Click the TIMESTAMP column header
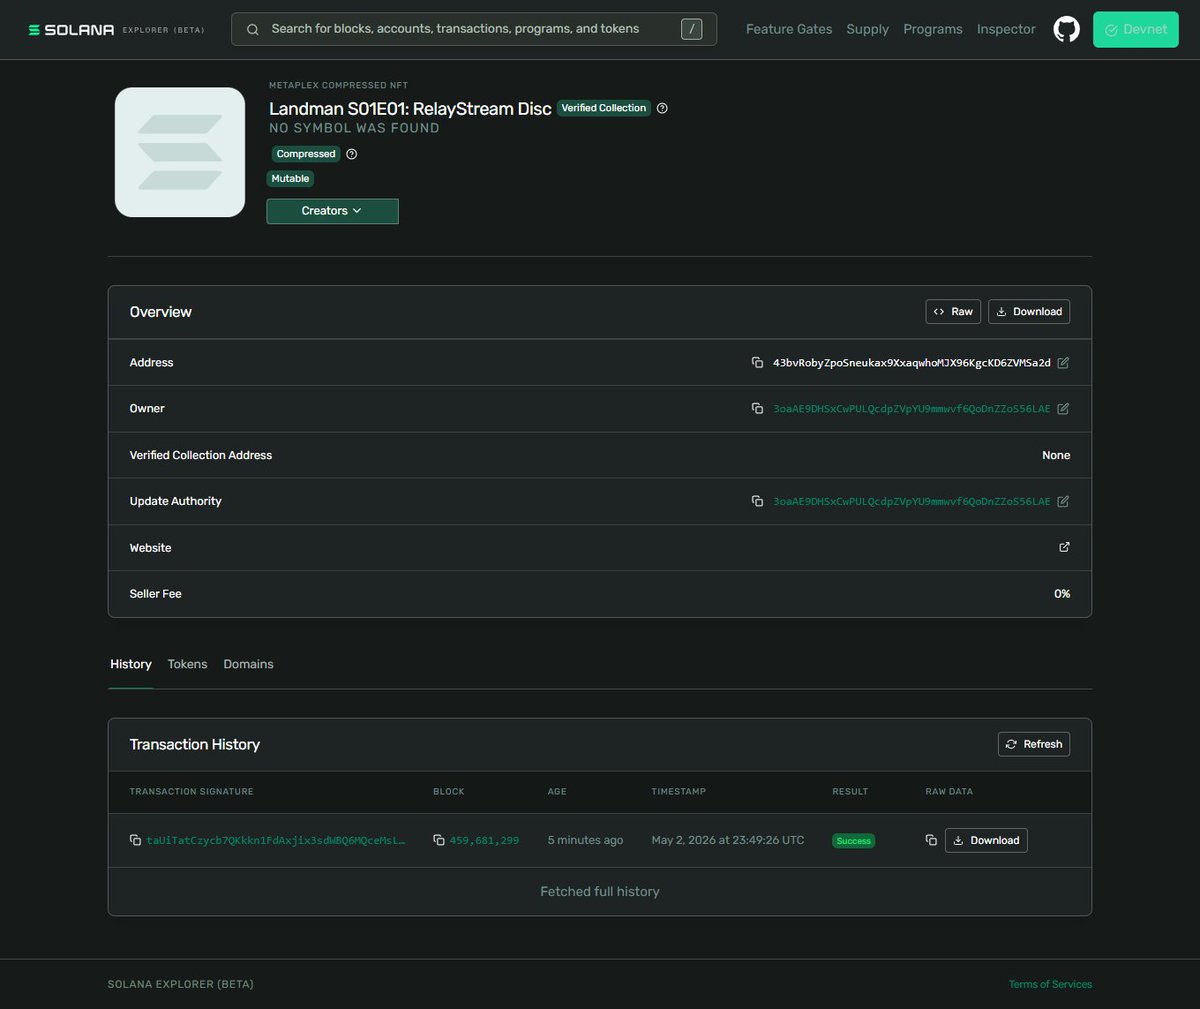The image size is (1200, 1009). (678, 791)
